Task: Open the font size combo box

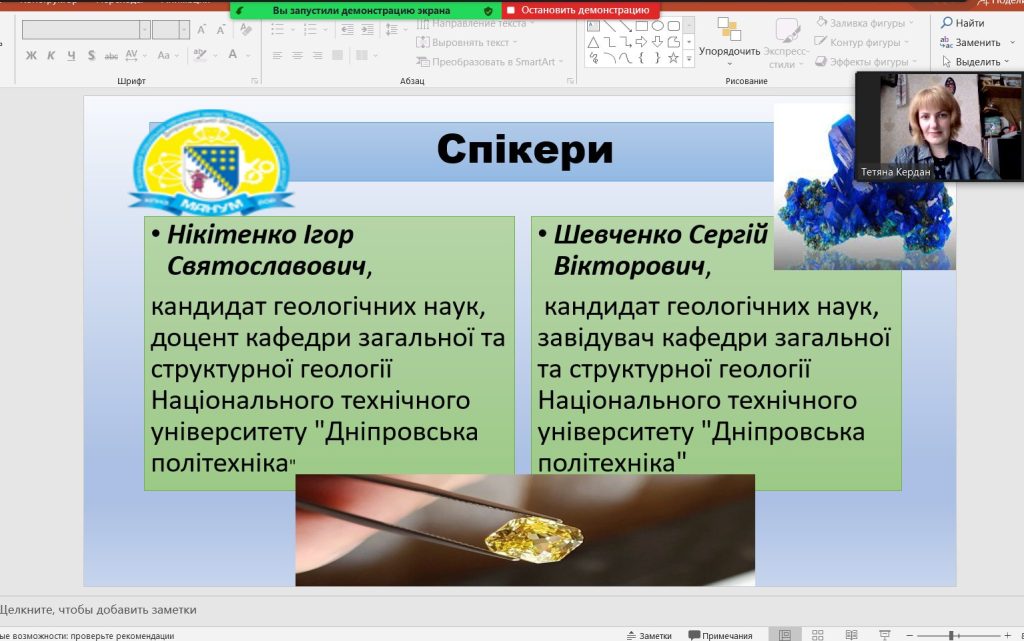Action: [171, 29]
